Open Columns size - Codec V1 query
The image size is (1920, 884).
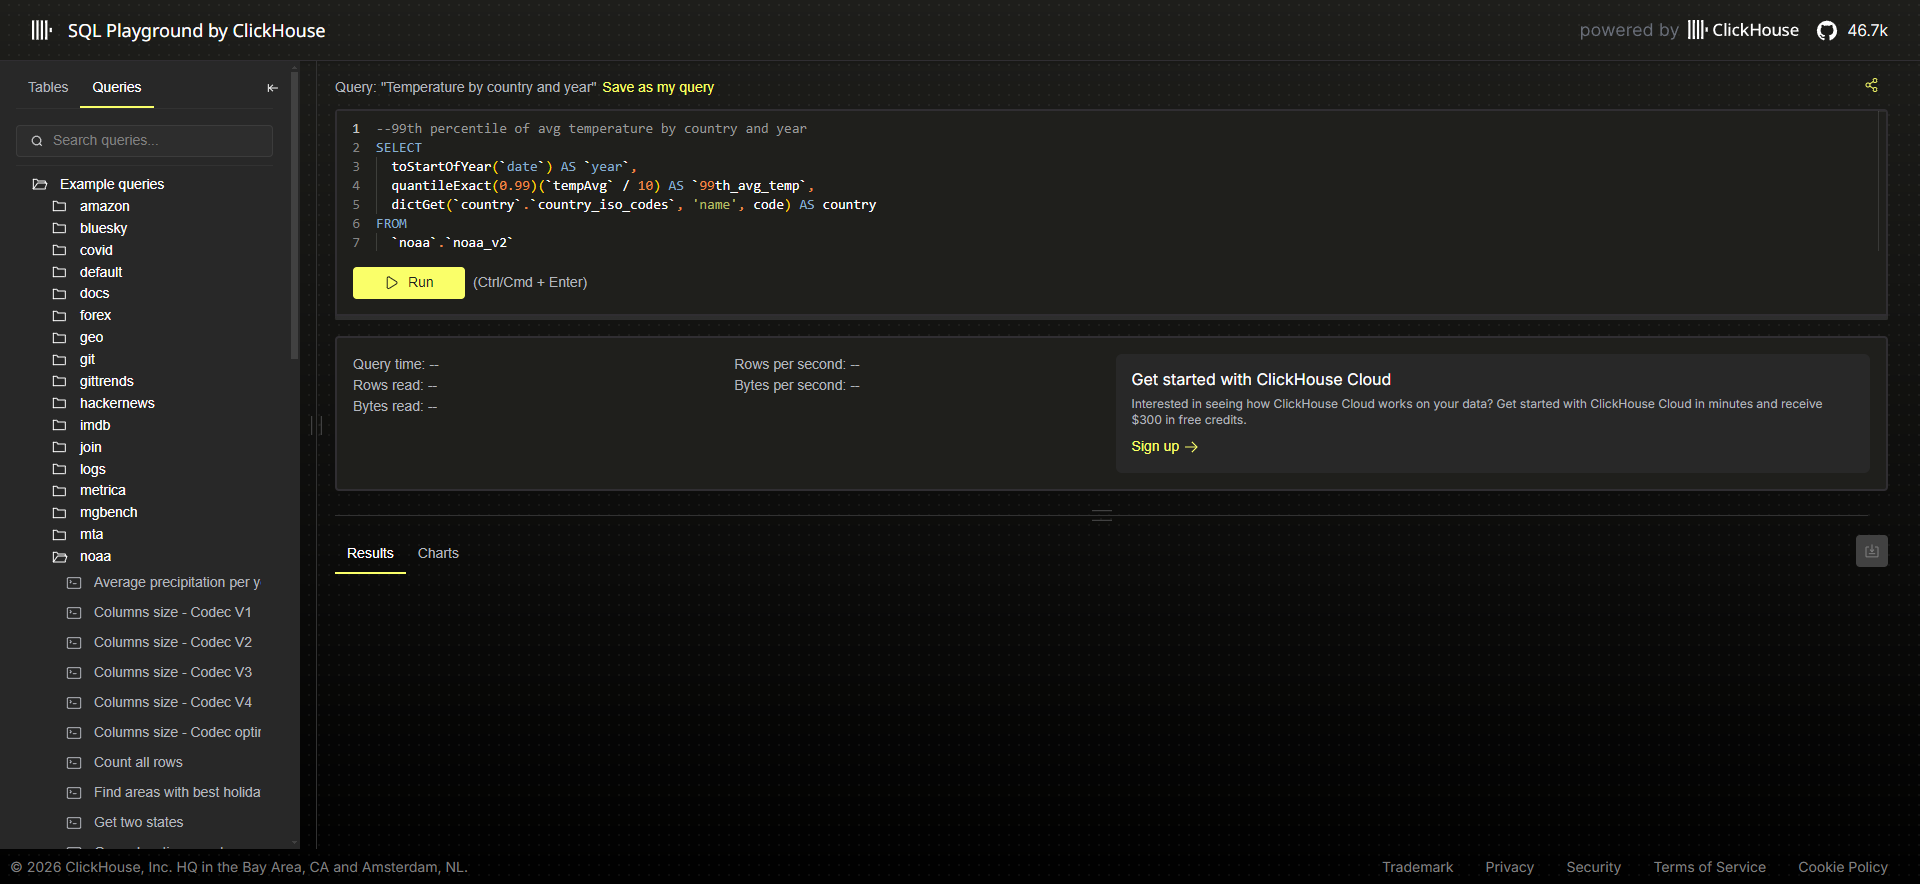click(173, 612)
